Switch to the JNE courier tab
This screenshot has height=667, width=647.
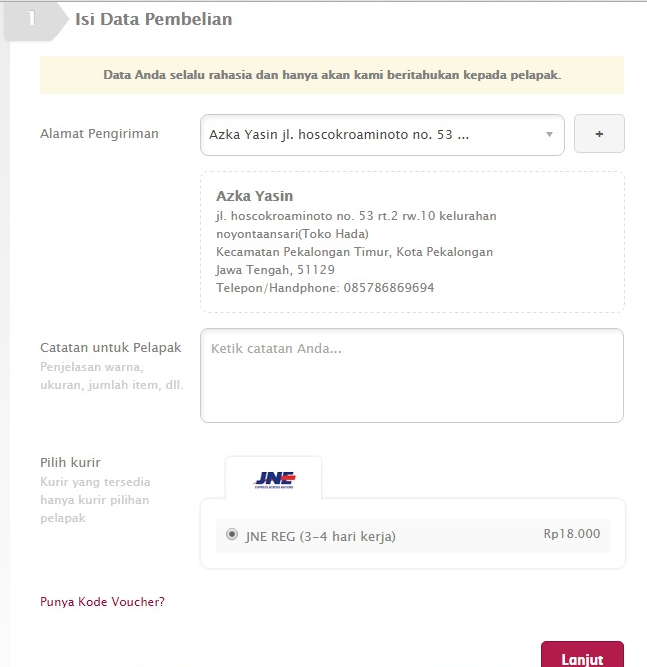(274, 478)
